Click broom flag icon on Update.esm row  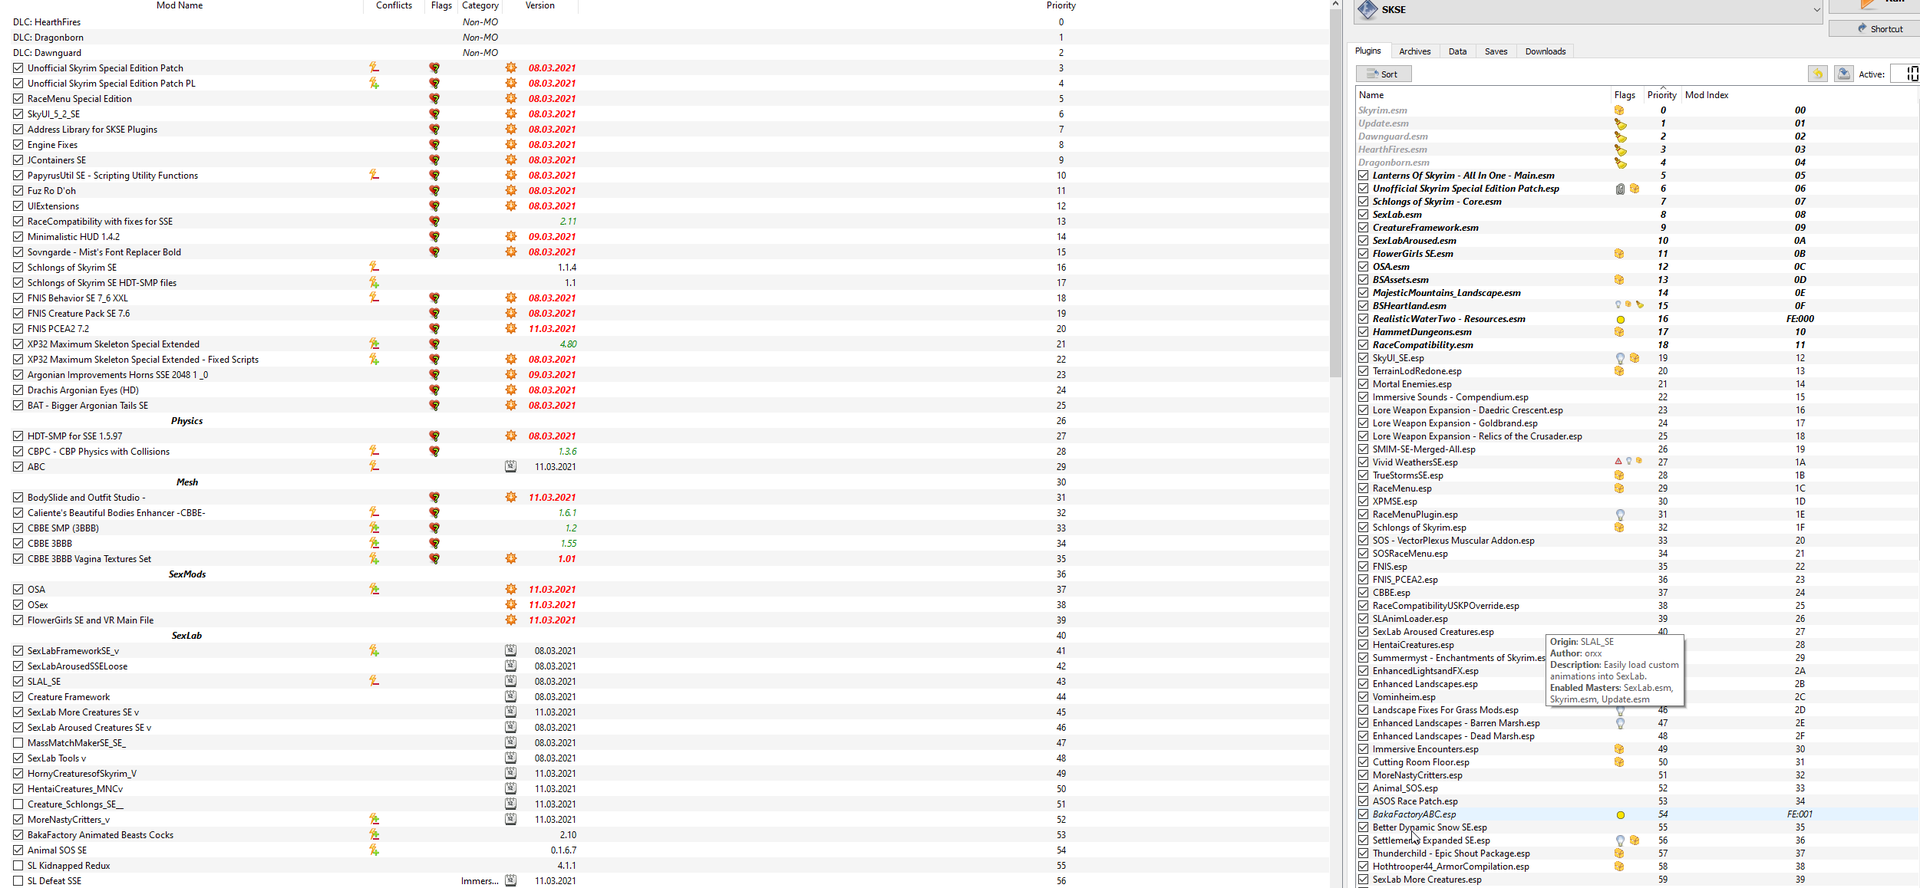(1620, 124)
